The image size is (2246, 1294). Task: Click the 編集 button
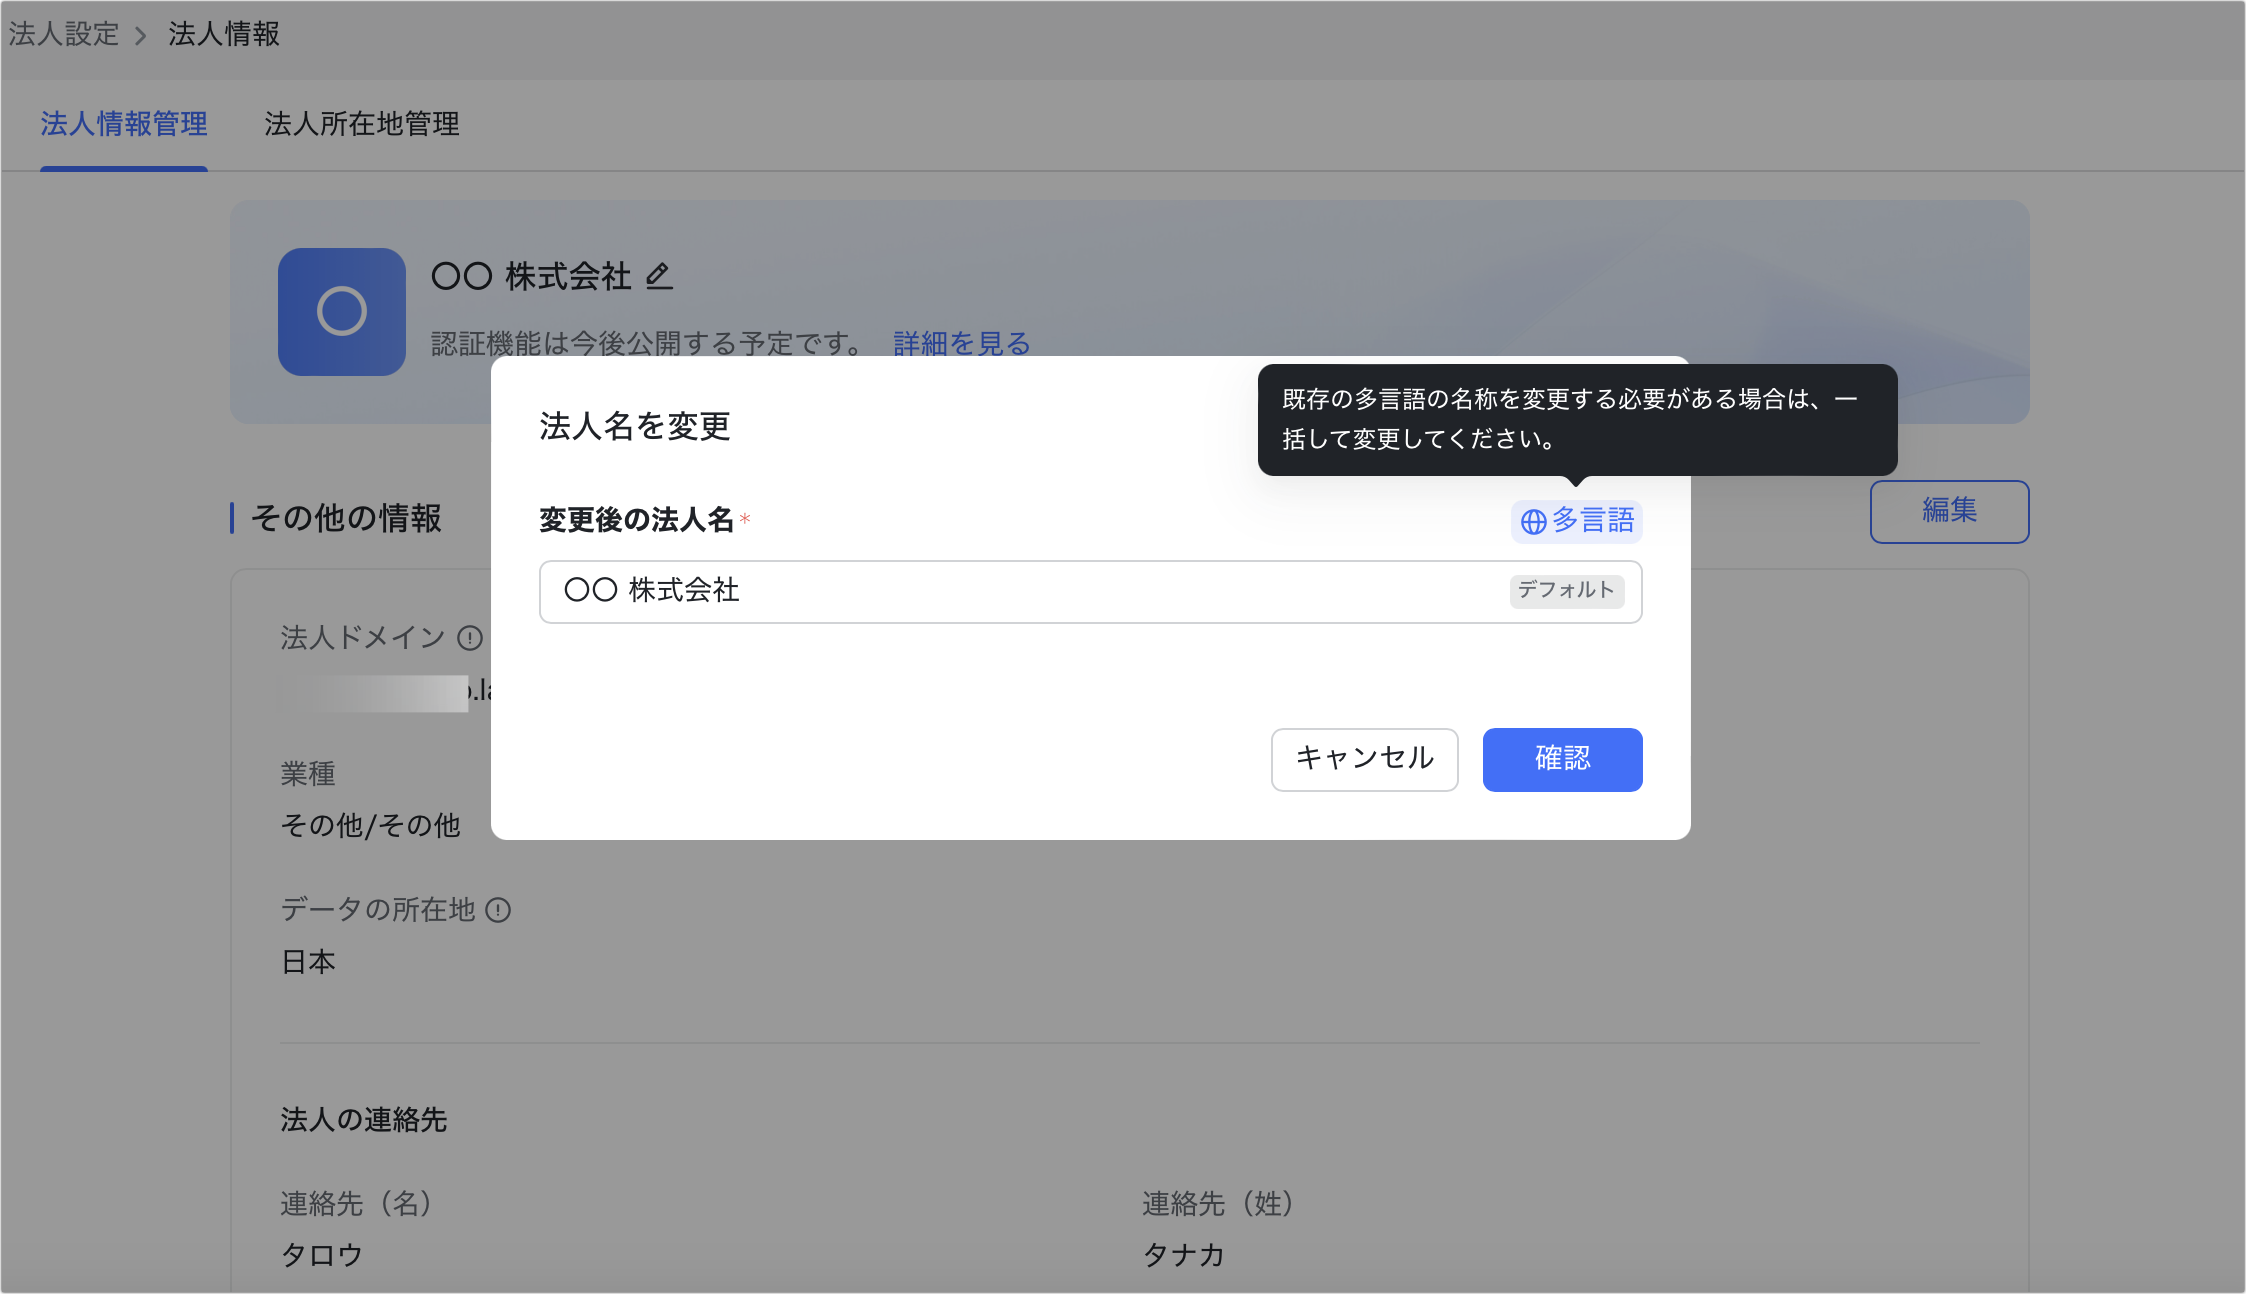tap(1948, 511)
